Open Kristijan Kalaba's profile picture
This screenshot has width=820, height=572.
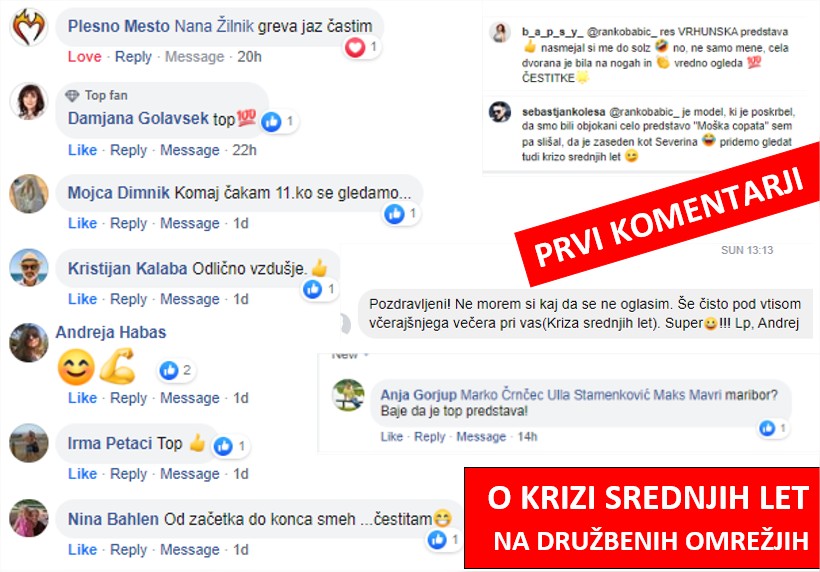coord(29,268)
